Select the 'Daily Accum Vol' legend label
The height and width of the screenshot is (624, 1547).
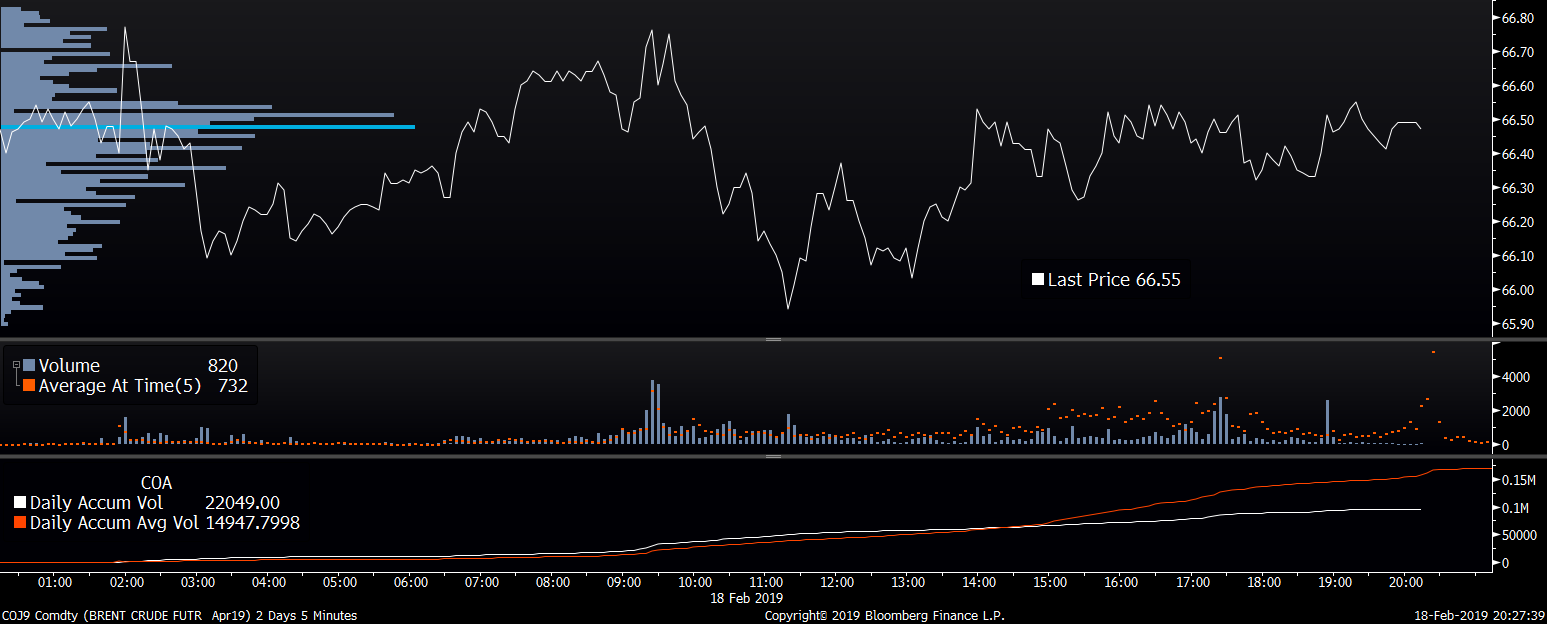(x=96, y=503)
